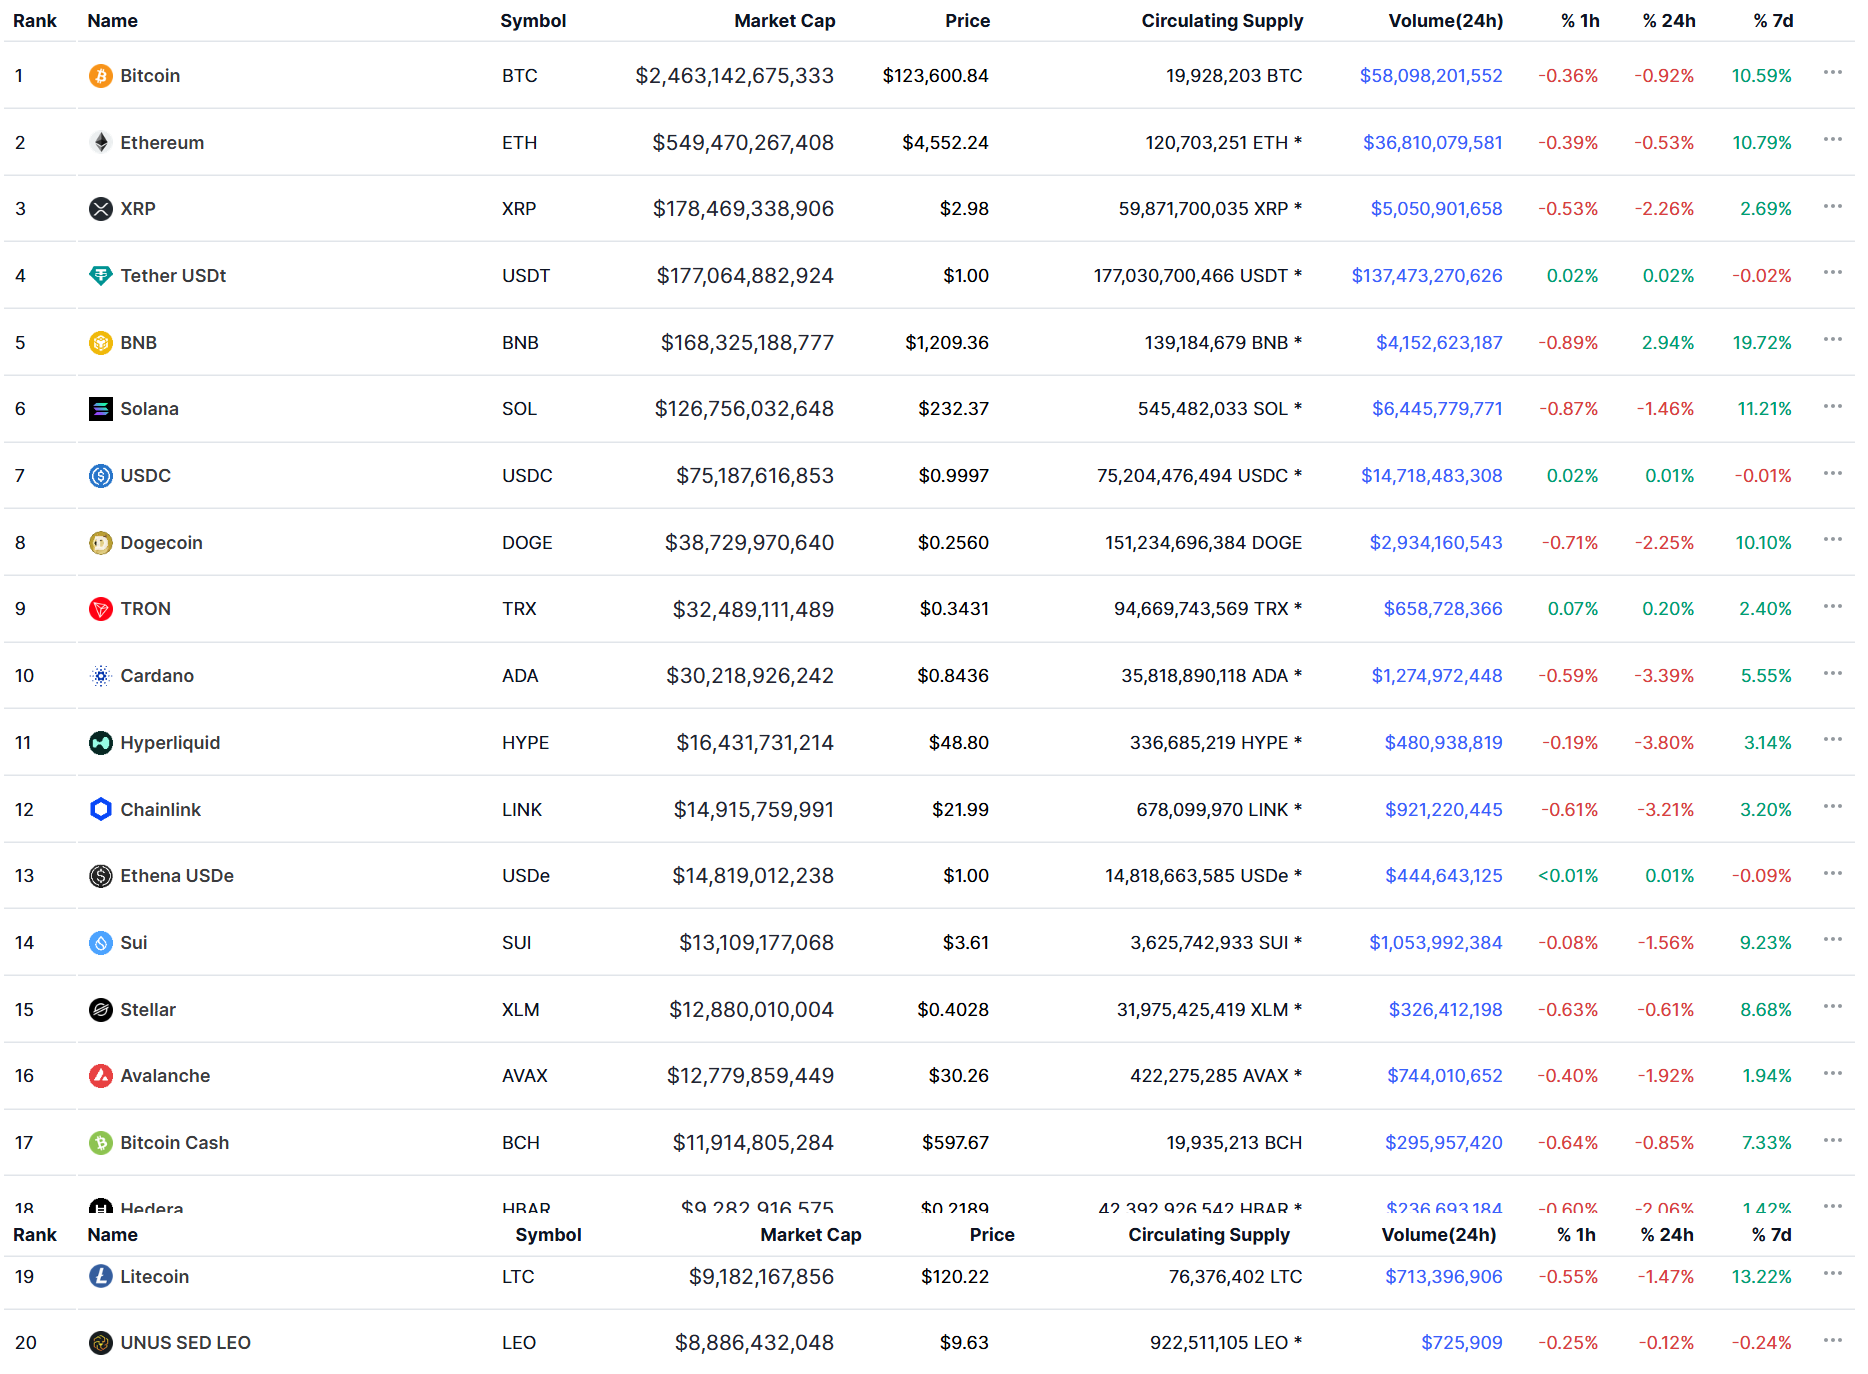1868x1374 pixels.
Task: Open the Chainlink name link
Action: [x=160, y=810]
